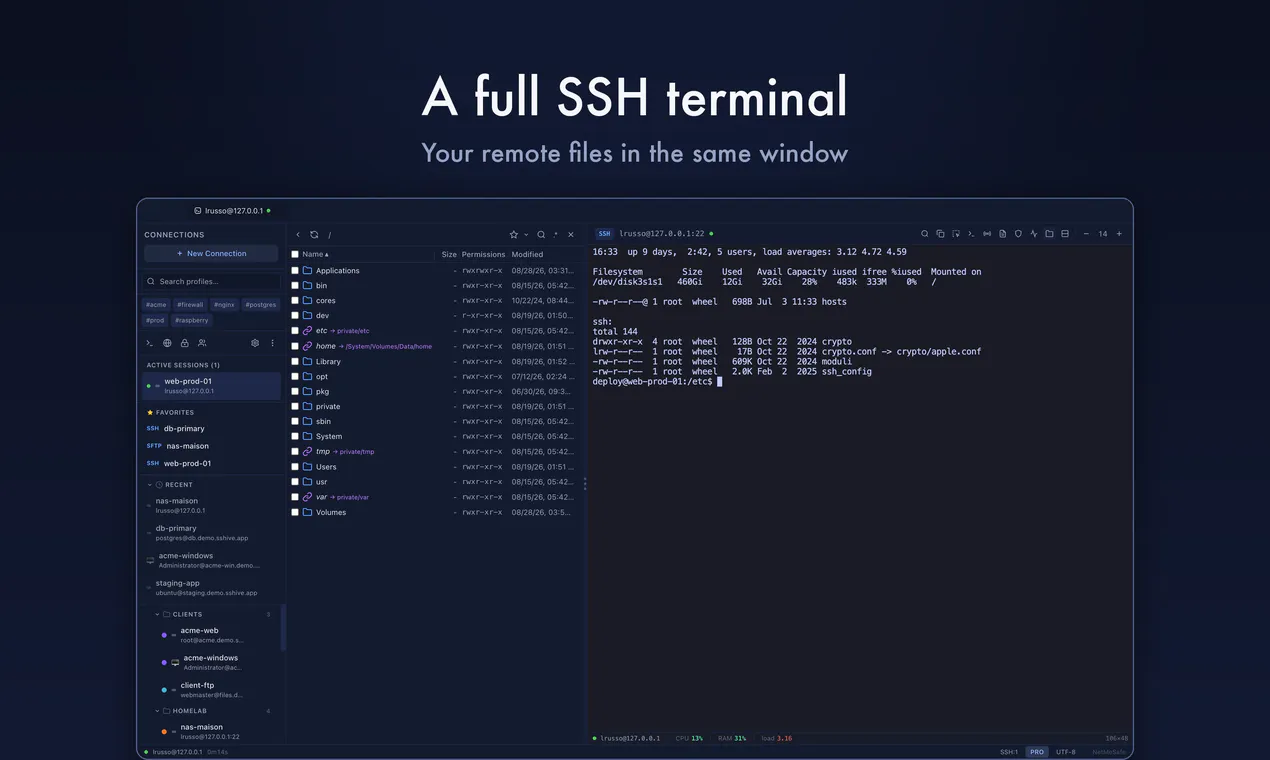Click the monitor icon beside acme-windows in Clients
The width and height of the screenshot is (1270, 760).
pos(175,662)
